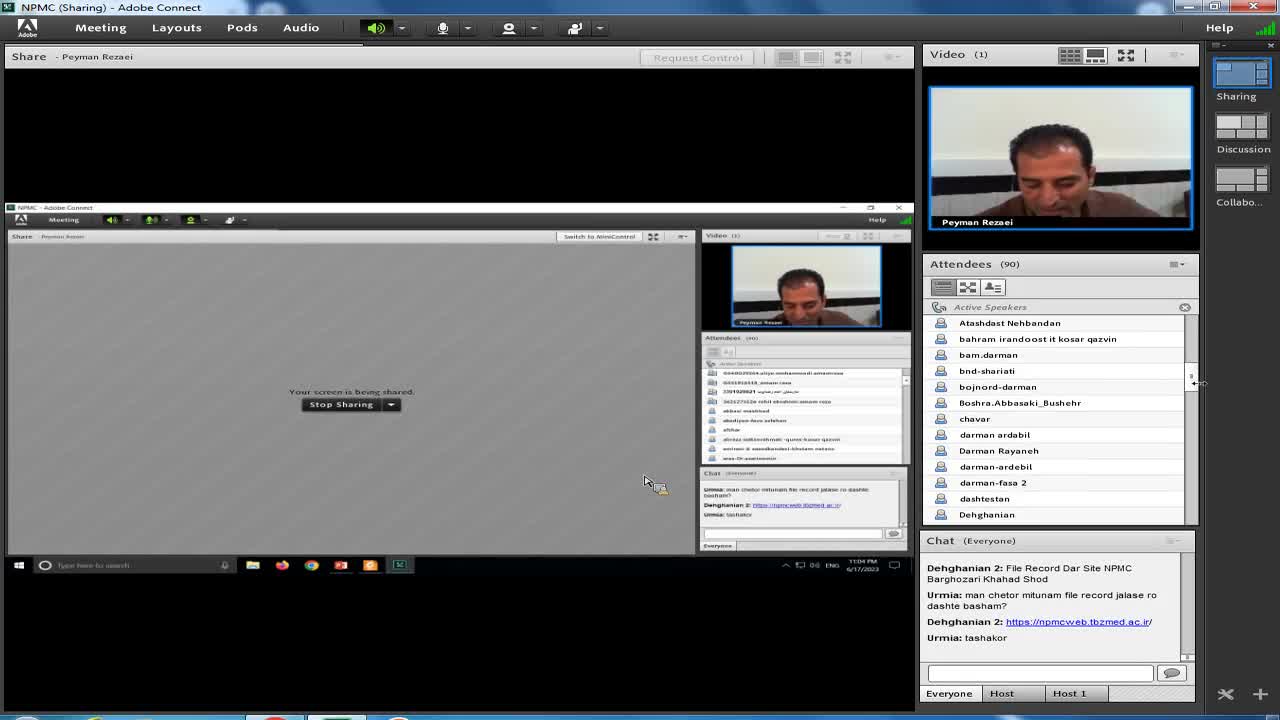Make the Video pod full screen
The height and width of the screenshot is (720, 1280).
(x=1126, y=55)
